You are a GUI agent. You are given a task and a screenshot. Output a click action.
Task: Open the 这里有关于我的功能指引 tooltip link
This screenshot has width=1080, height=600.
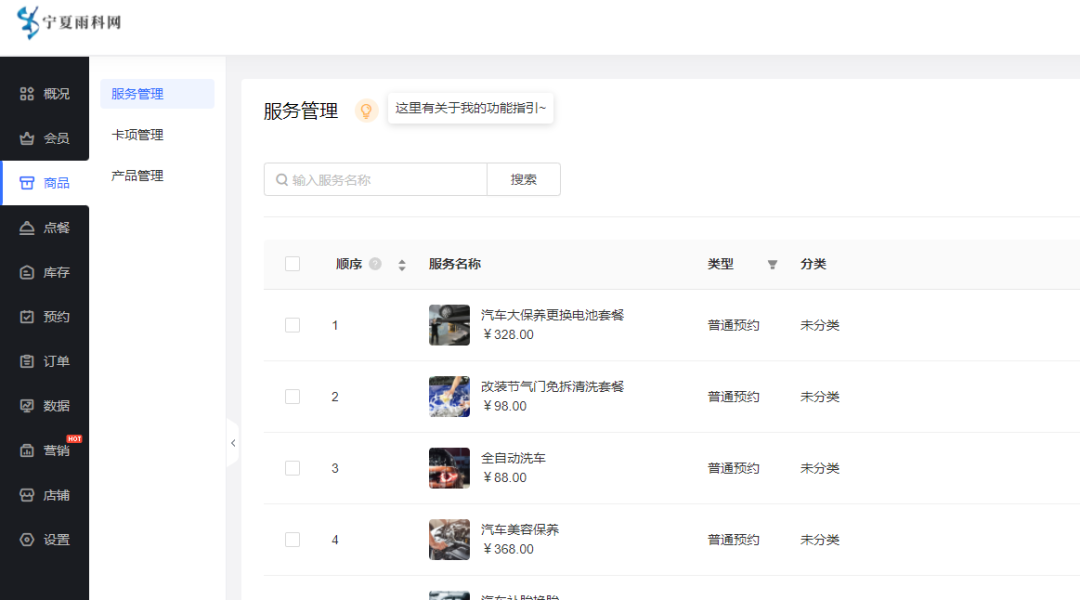470,108
